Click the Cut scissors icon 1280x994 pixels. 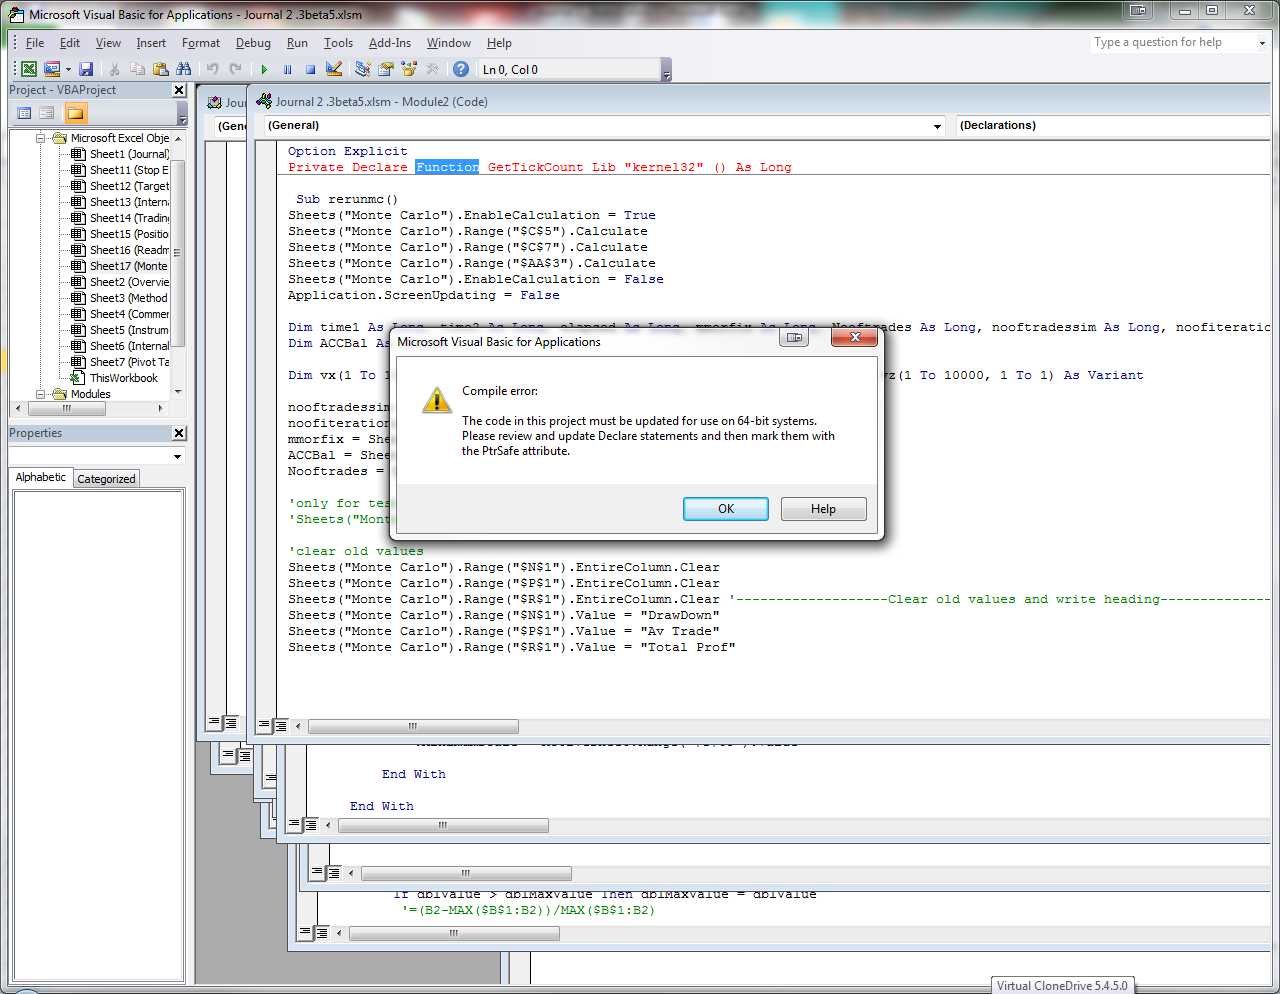pos(114,69)
